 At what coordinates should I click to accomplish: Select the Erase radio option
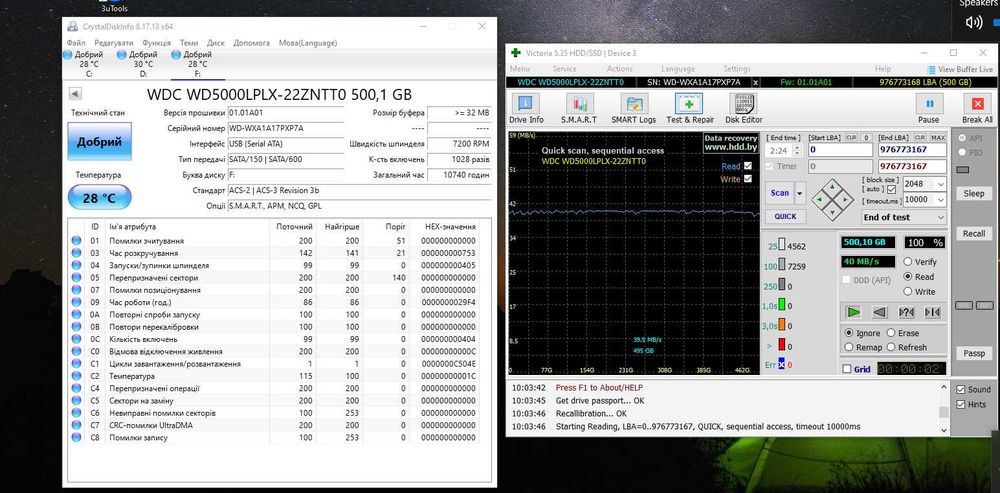(890, 333)
